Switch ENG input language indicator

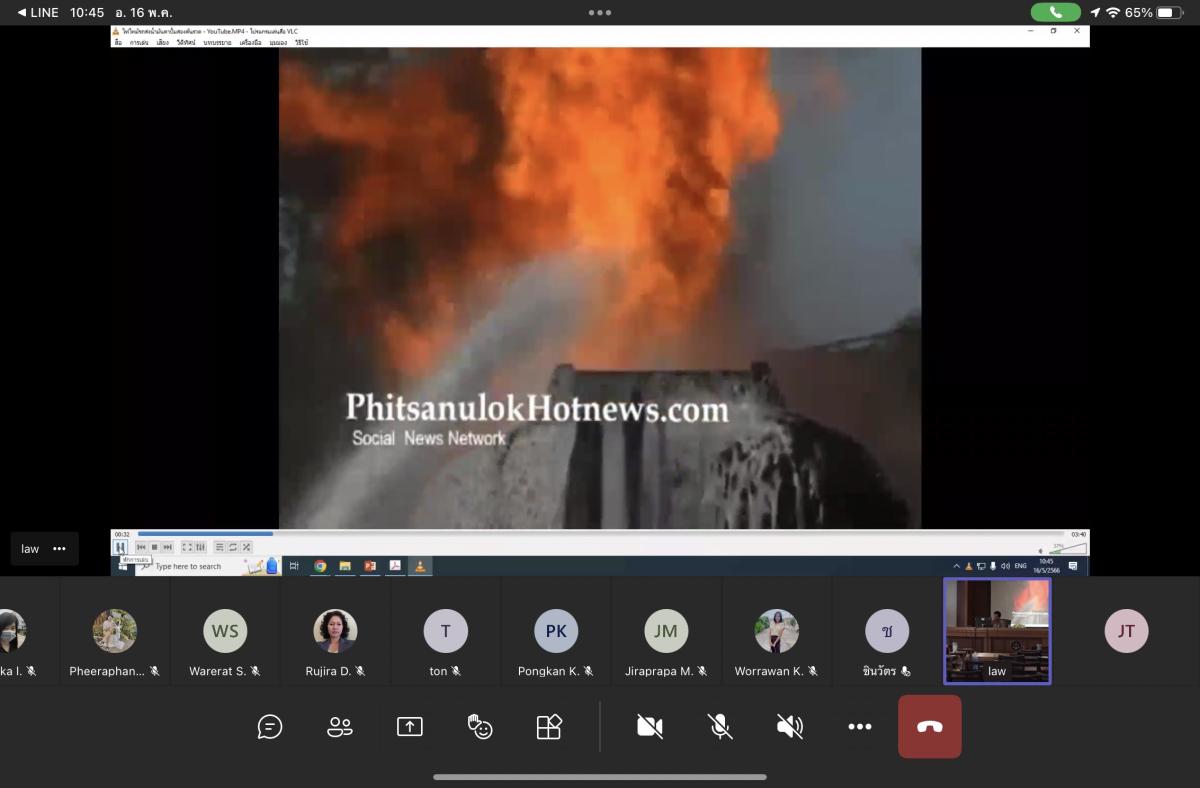(x=1020, y=565)
